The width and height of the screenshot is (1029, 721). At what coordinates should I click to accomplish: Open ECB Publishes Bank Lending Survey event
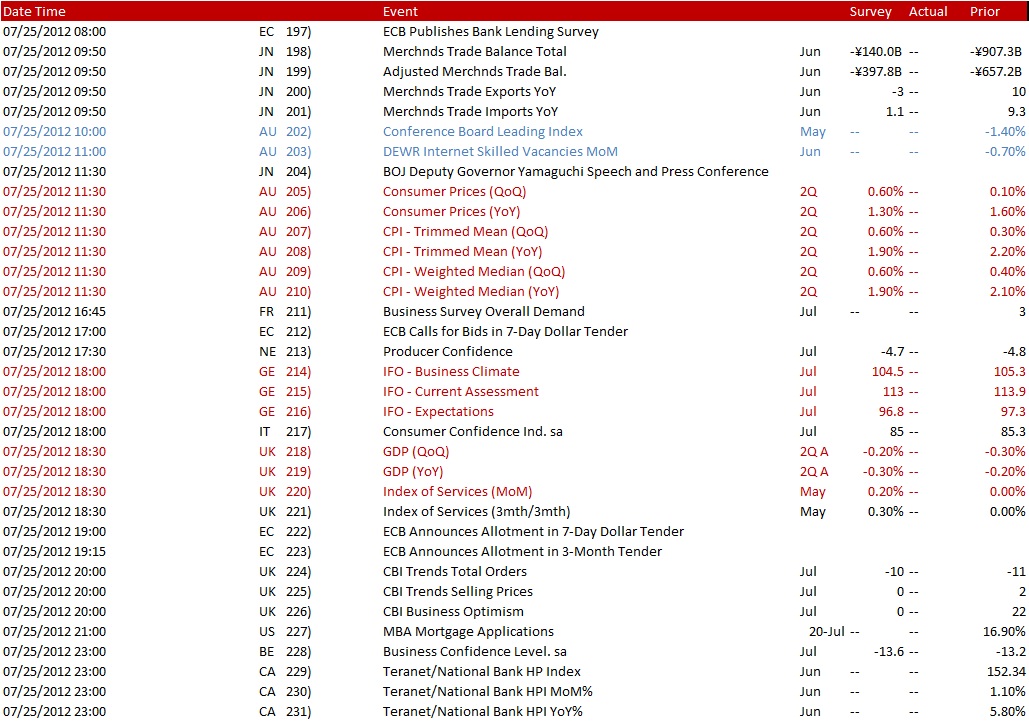[491, 31]
